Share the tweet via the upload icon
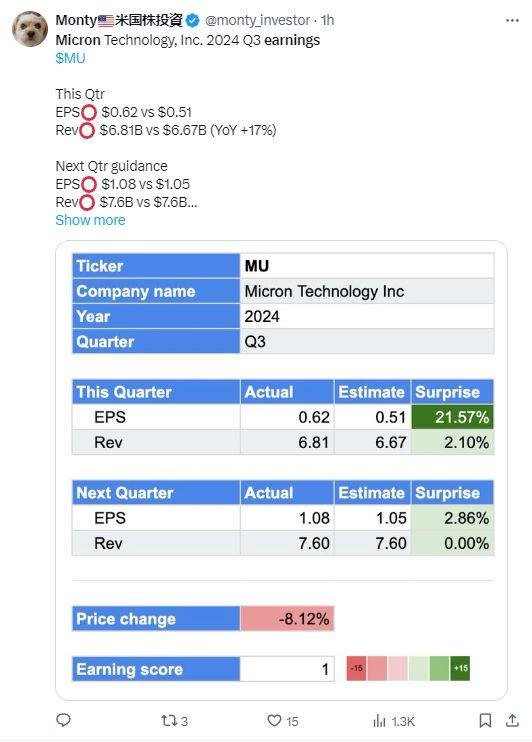 [x=512, y=720]
